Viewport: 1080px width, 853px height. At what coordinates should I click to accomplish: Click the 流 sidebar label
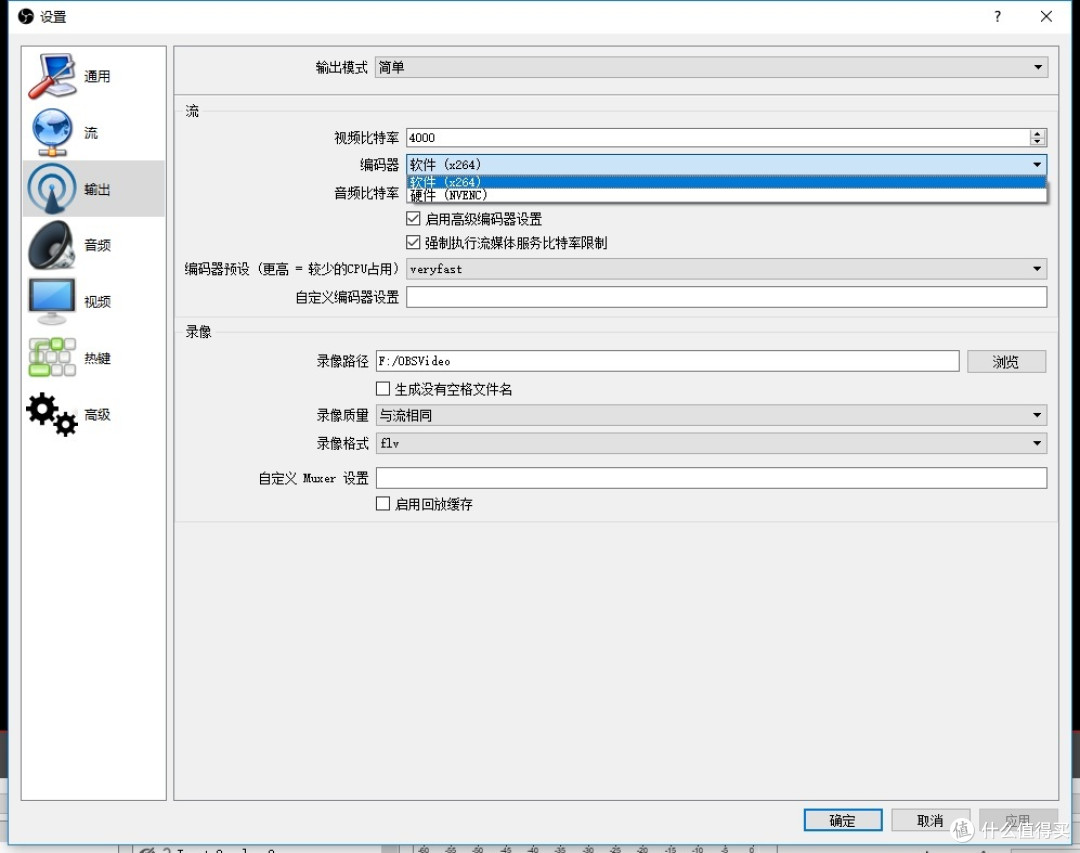pyautogui.click(x=91, y=133)
